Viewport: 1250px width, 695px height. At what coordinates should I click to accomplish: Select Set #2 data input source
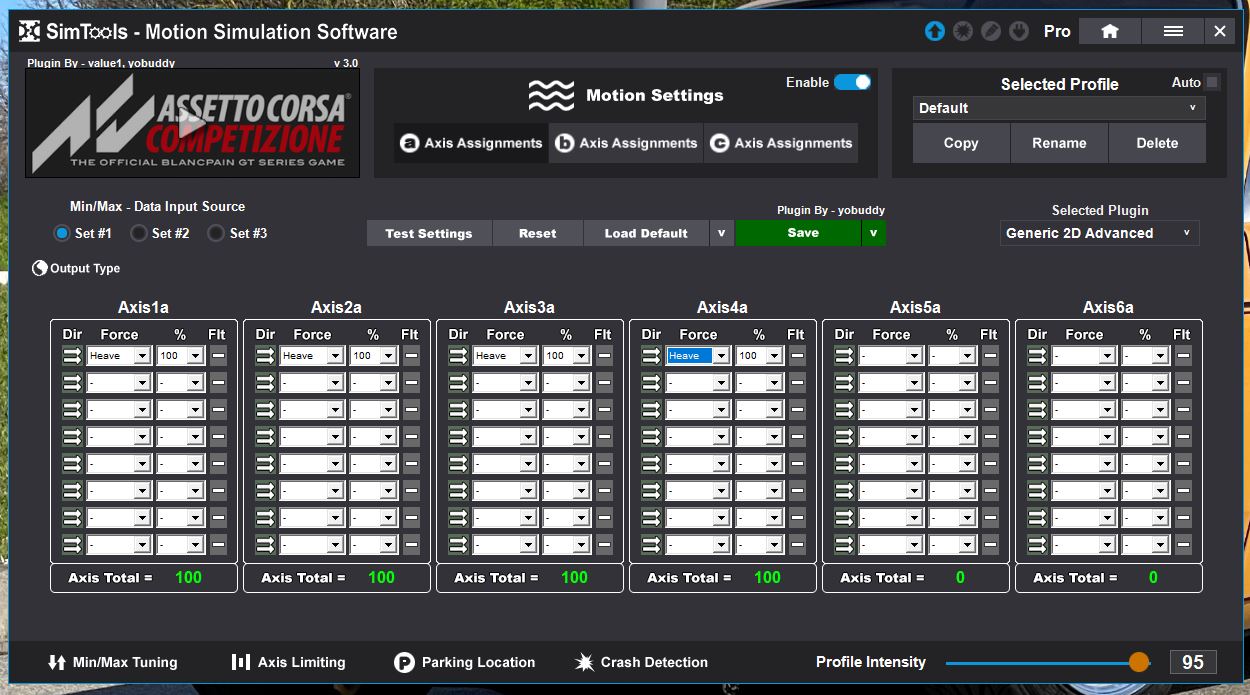[x=139, y=233]
